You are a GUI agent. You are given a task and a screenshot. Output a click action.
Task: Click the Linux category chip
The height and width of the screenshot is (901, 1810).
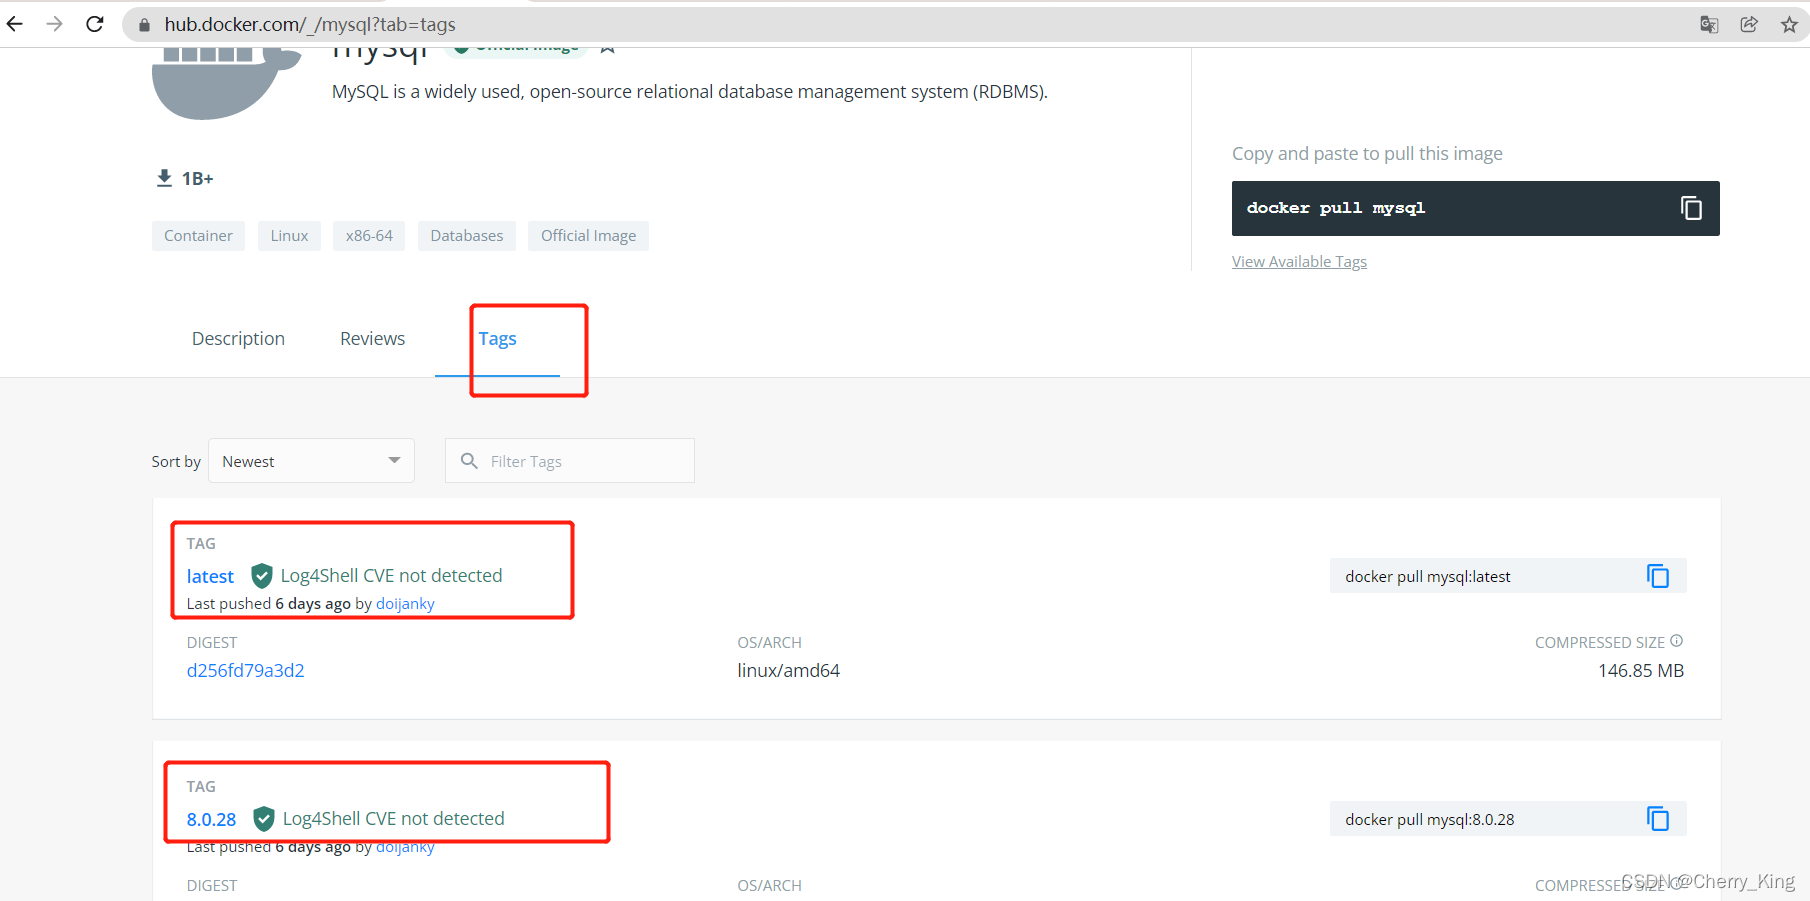[x=289, y=236]
